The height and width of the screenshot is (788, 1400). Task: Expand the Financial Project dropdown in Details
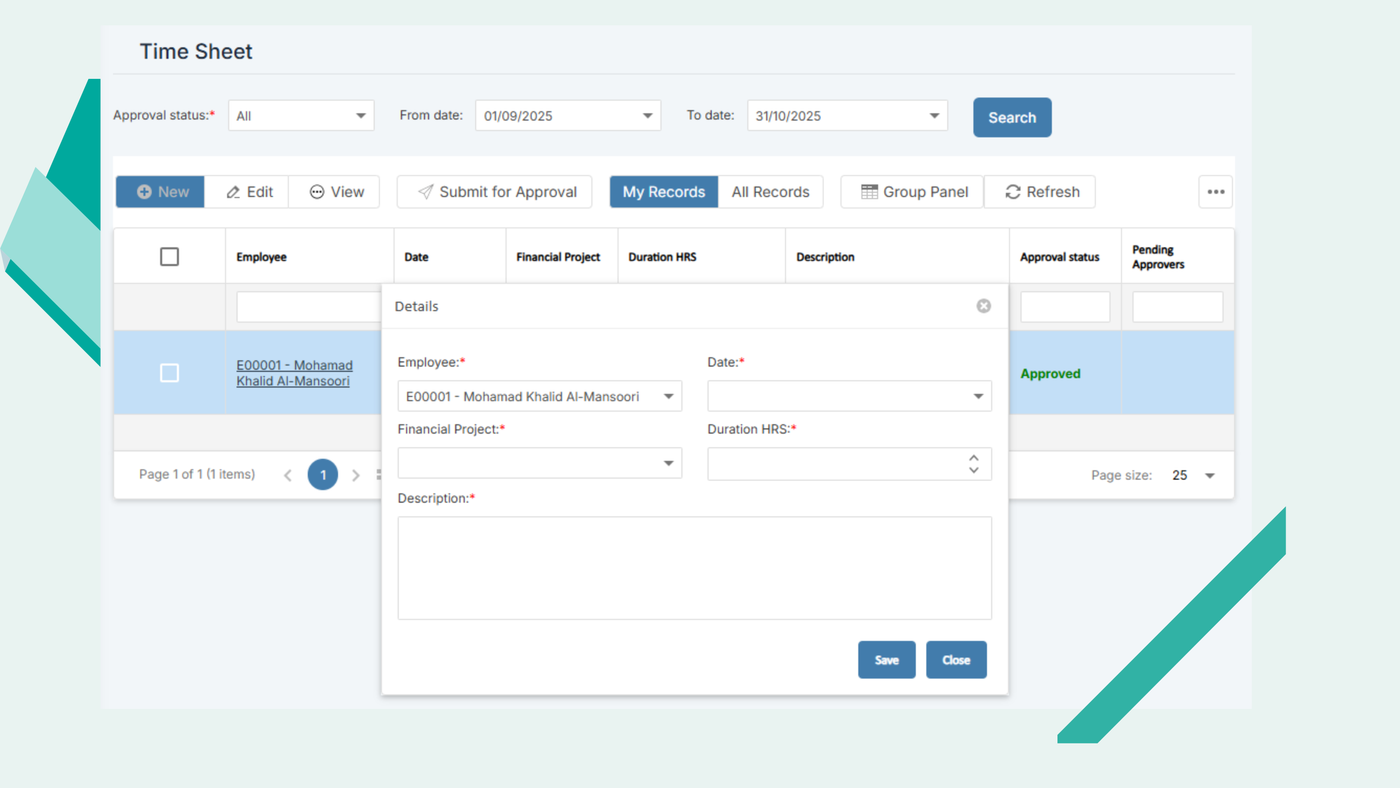[x=668, y=464]
